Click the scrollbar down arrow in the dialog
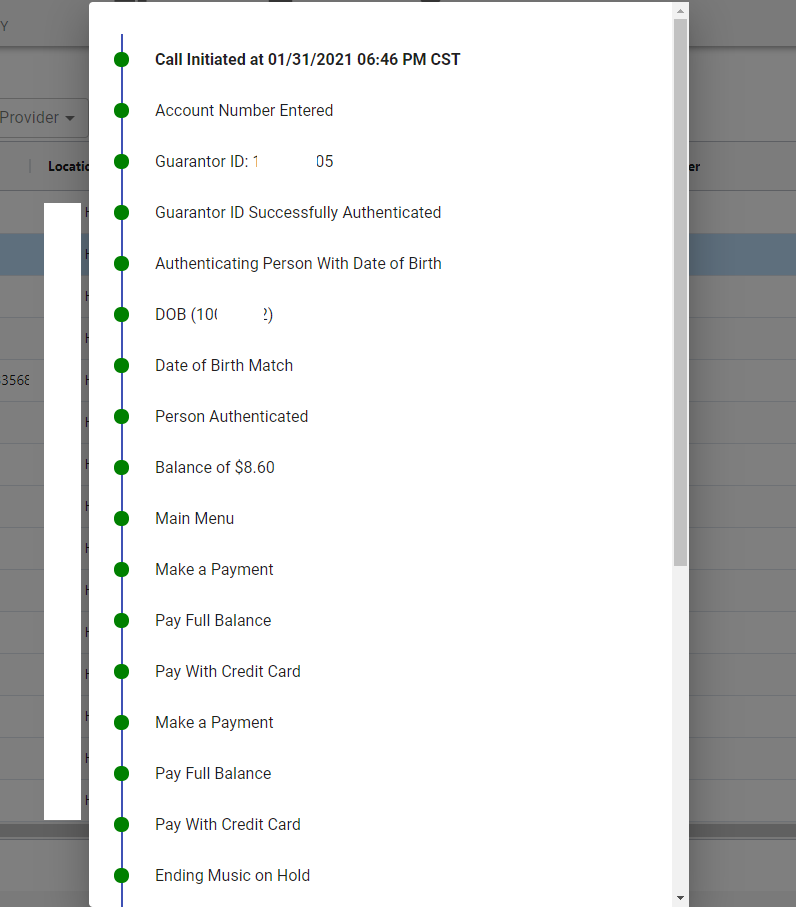This screenshot has height=907, width=796. (x=680, y=898)
